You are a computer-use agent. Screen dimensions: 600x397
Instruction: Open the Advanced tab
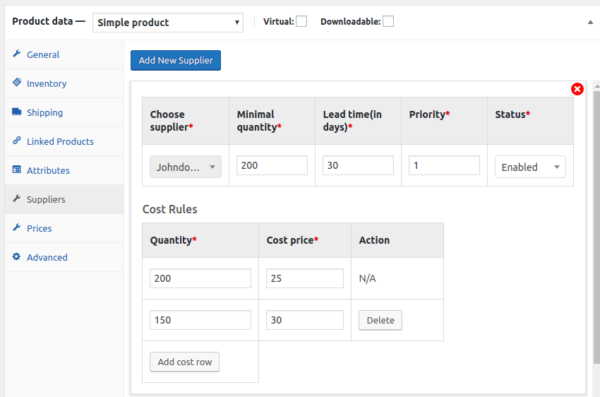point(64,257)
